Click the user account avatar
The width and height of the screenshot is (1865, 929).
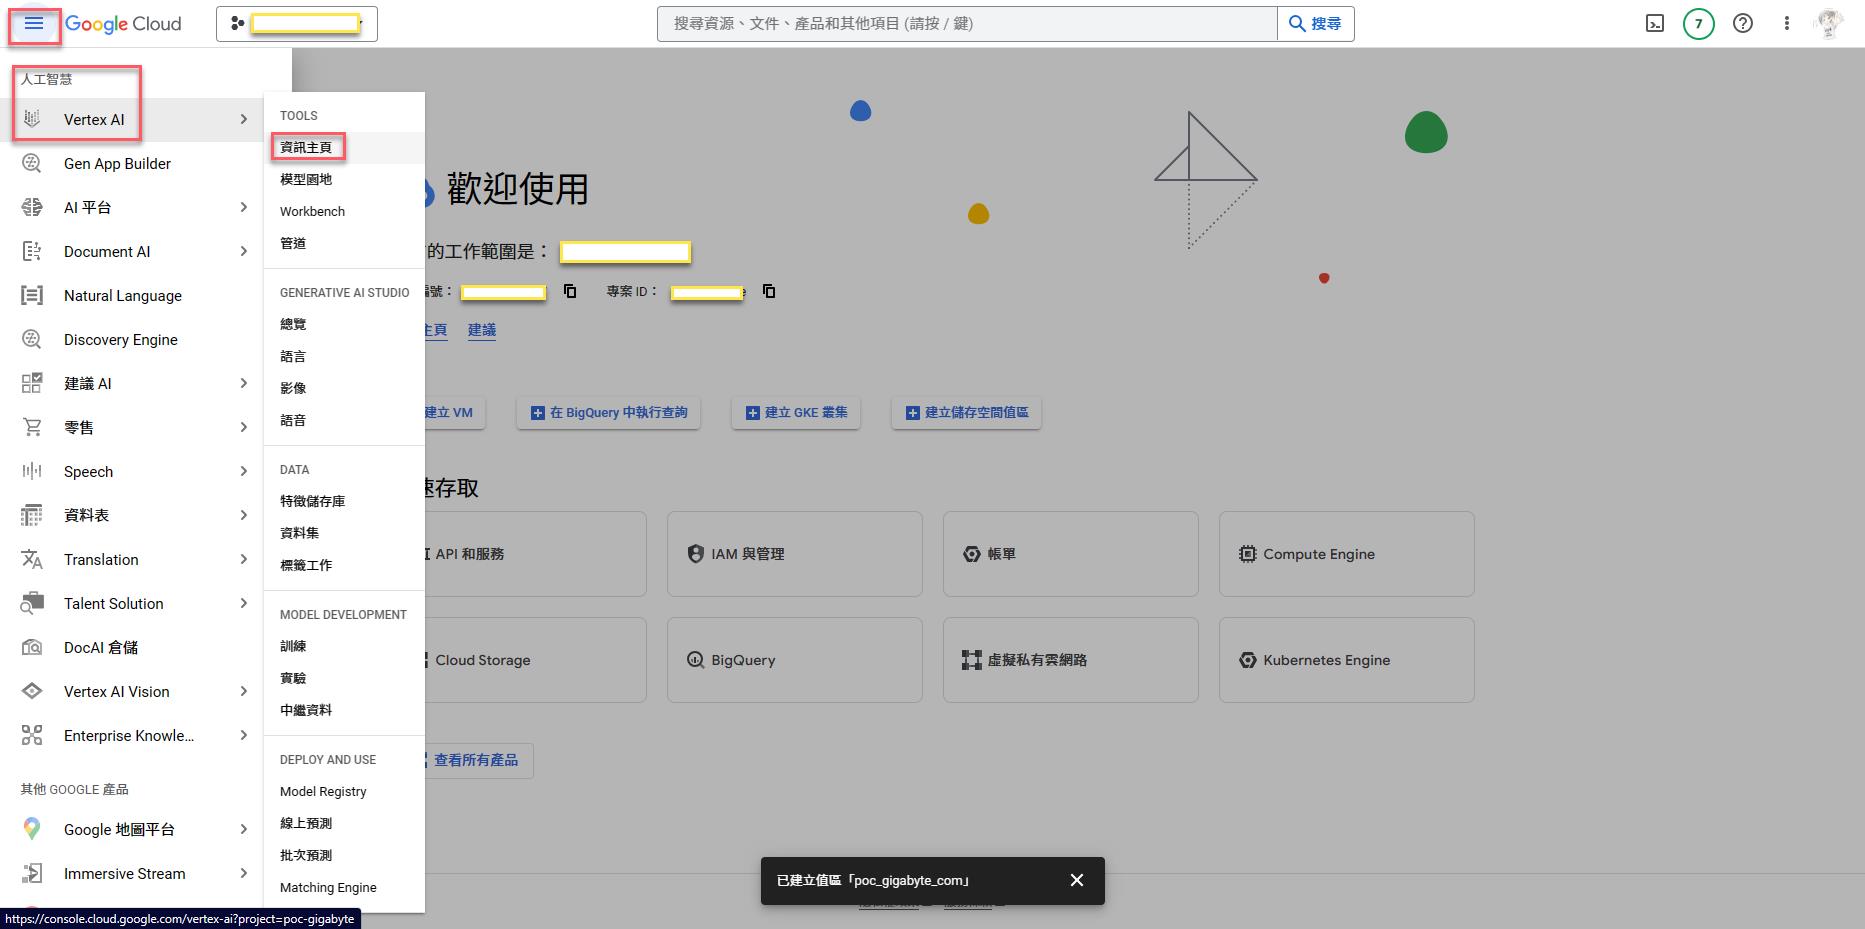(x=1830, y=24)
